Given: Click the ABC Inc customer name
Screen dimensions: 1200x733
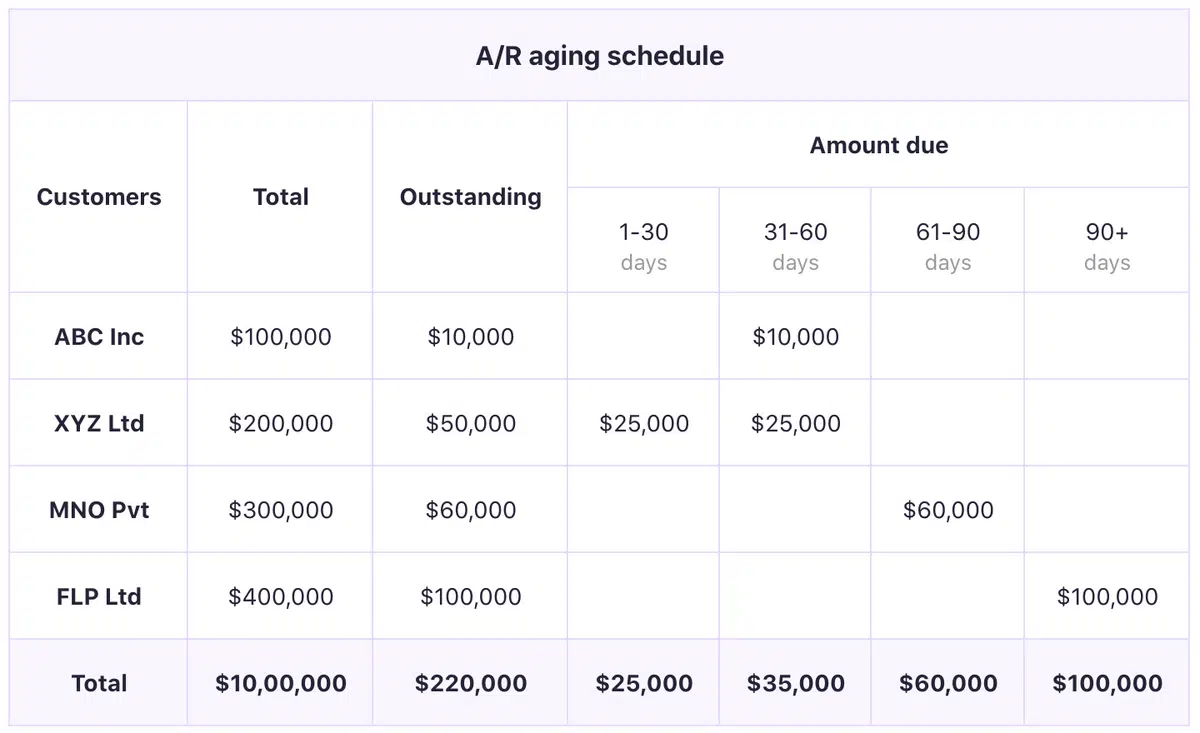Looking at the screenshot, I should (99, 337).
